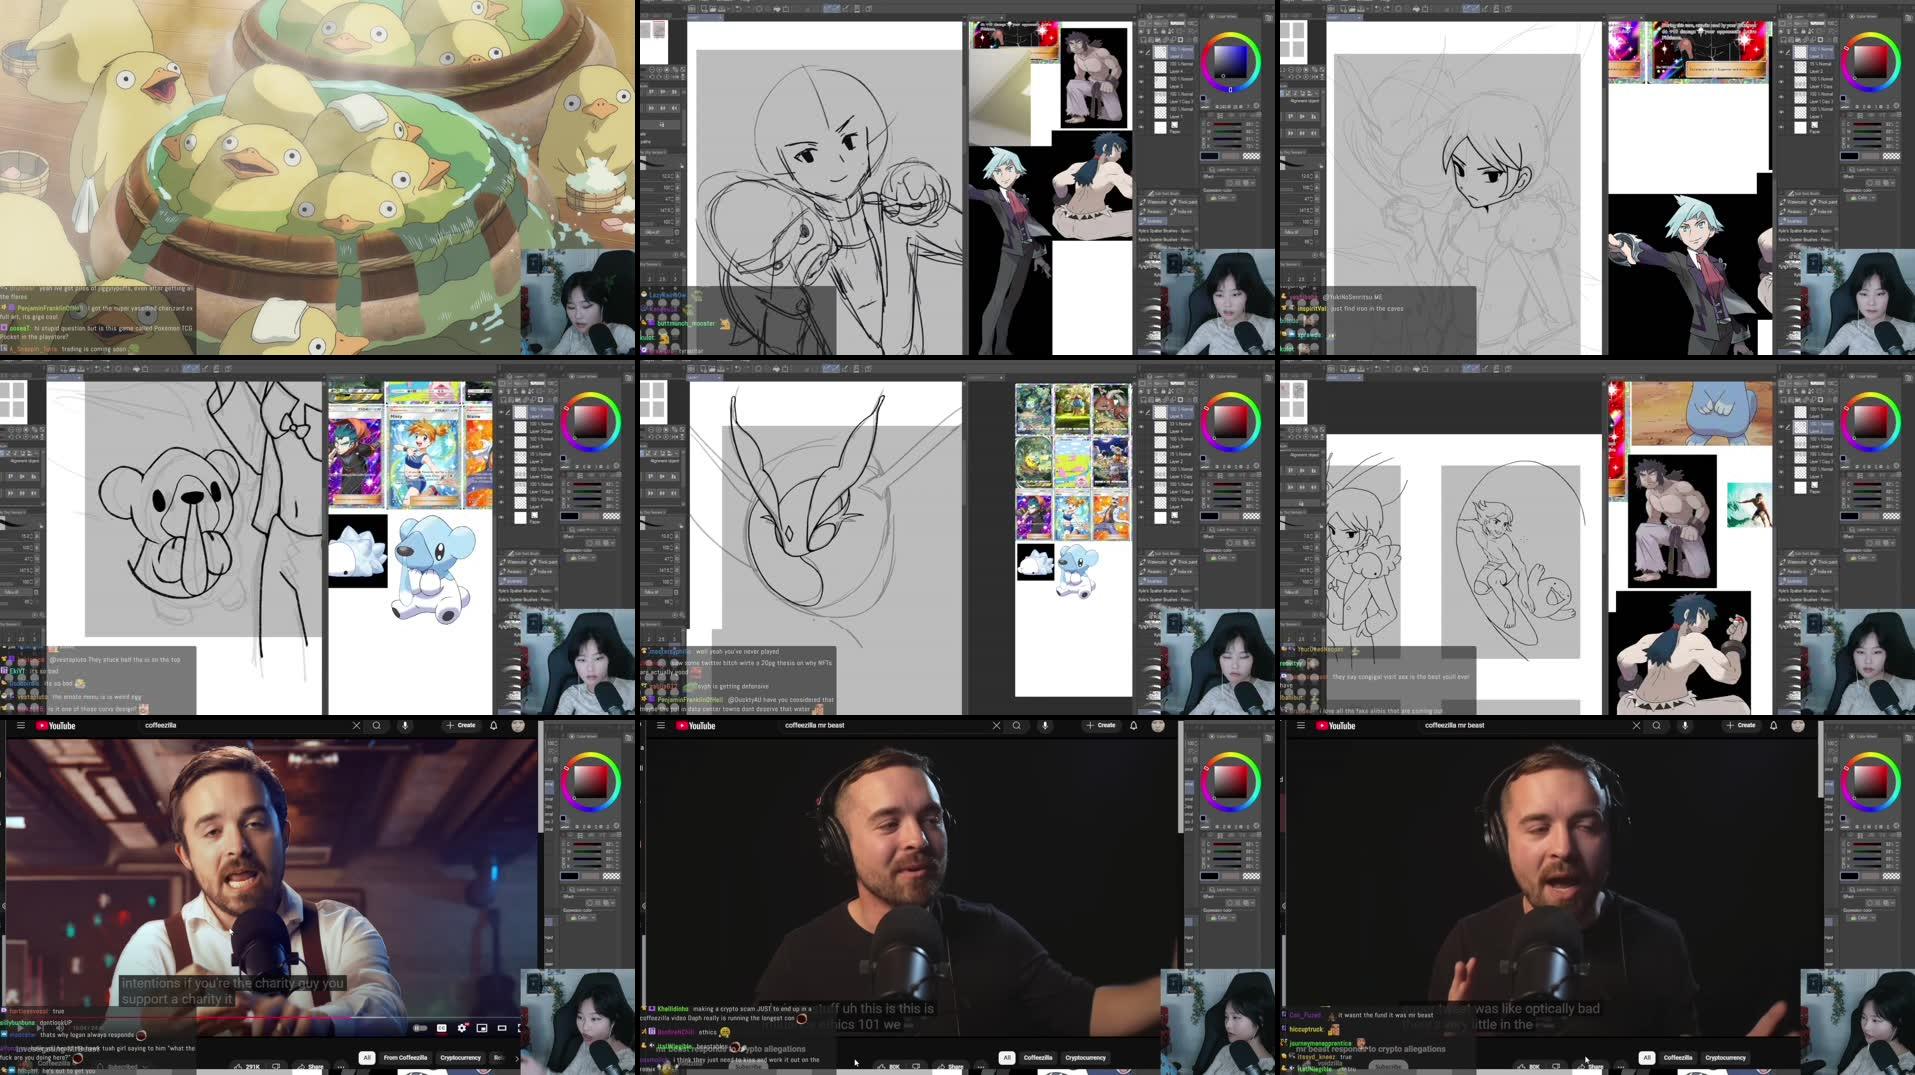
Task: Open notifications bell in the 'ethics 101' caption frame
Action: point(1134,726)
